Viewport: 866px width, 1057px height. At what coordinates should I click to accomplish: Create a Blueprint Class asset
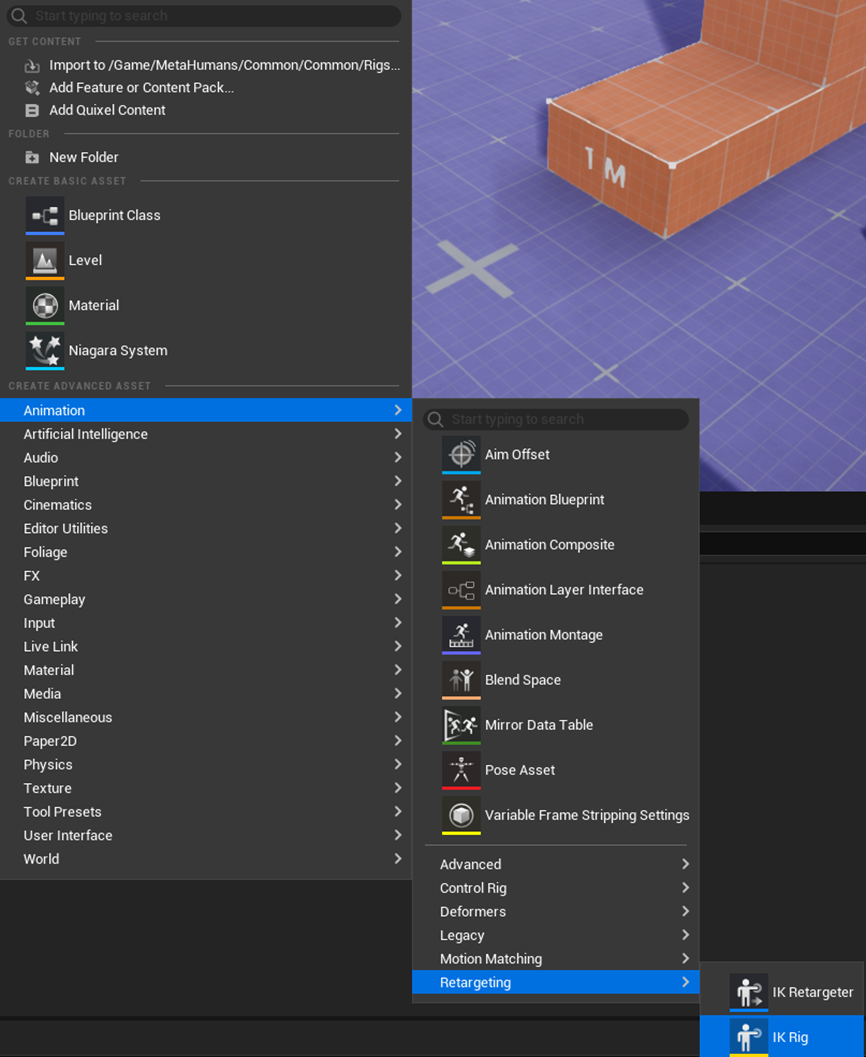coord(206,215)
